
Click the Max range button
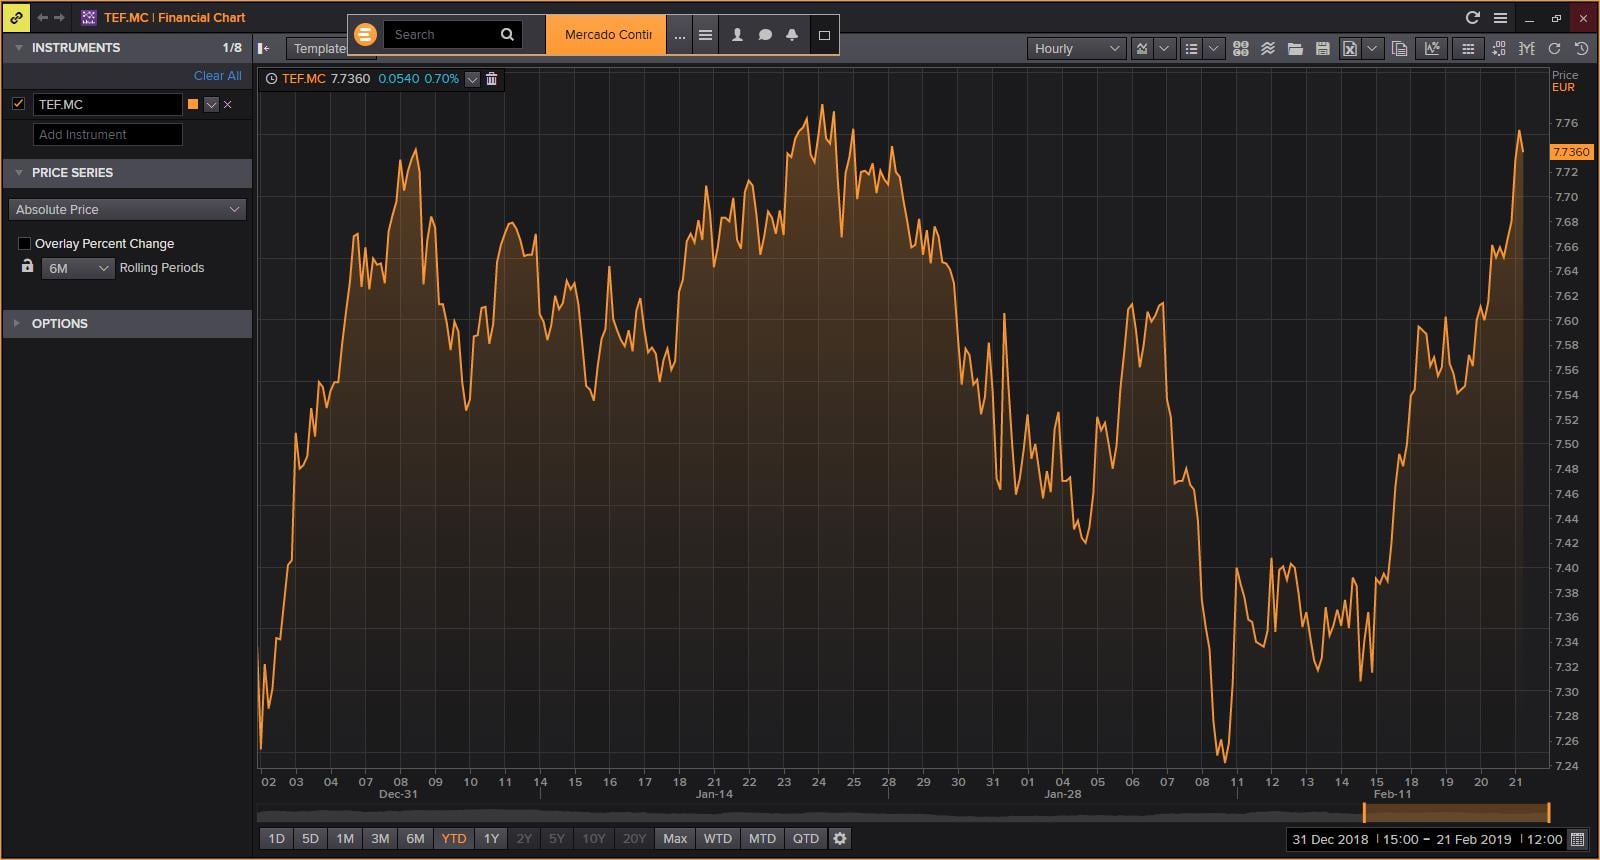click(675, 838)
